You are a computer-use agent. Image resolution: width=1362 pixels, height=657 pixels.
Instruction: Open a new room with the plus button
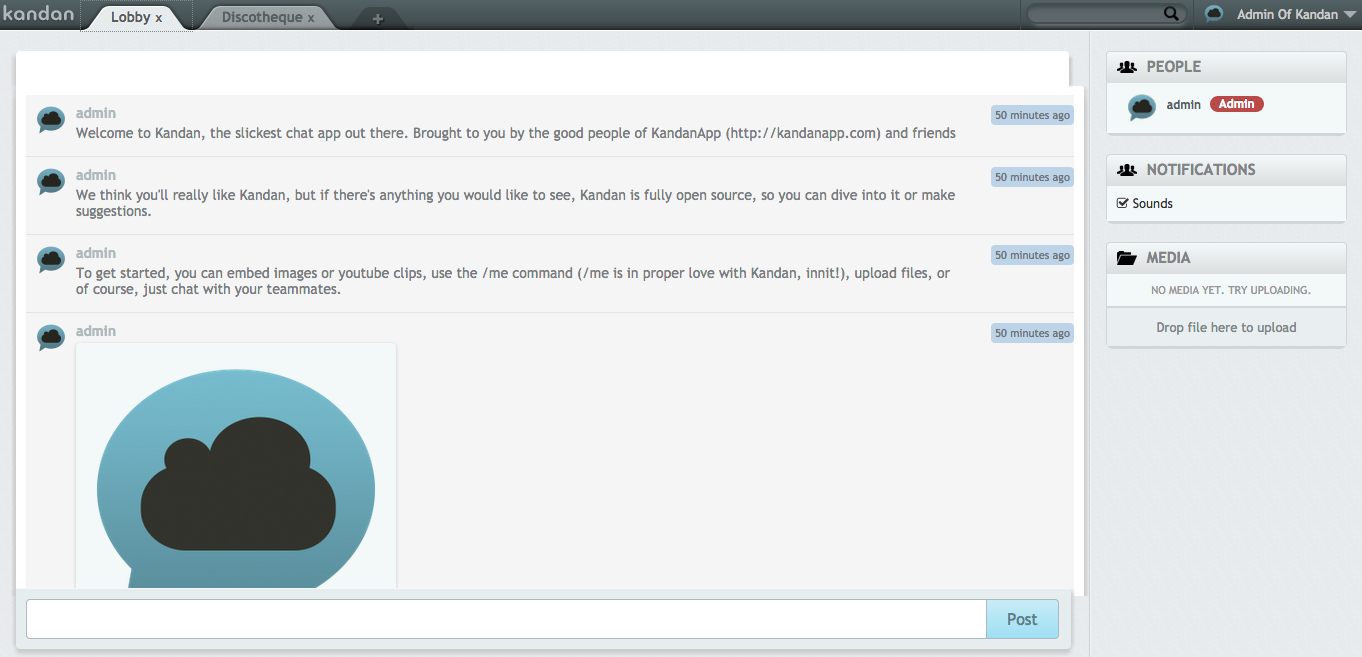[377, 18]
